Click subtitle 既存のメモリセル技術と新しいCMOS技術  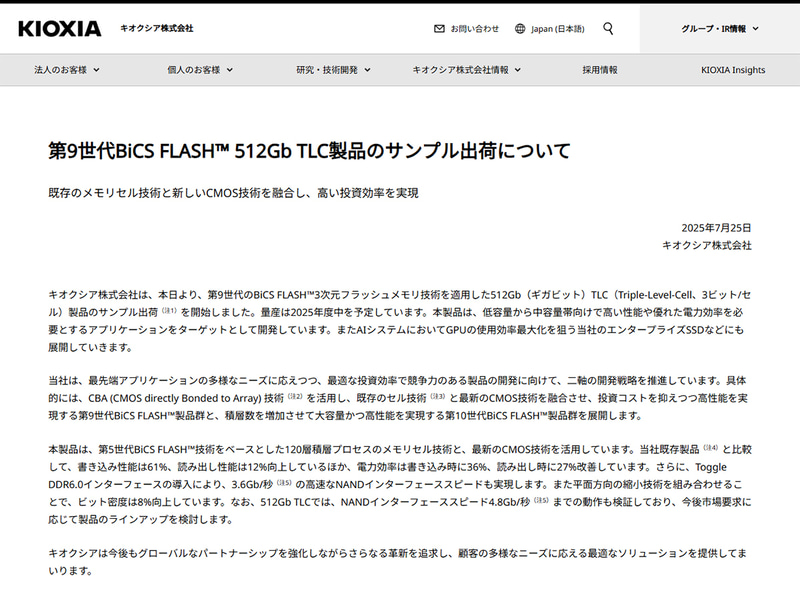tap(234, 193)
